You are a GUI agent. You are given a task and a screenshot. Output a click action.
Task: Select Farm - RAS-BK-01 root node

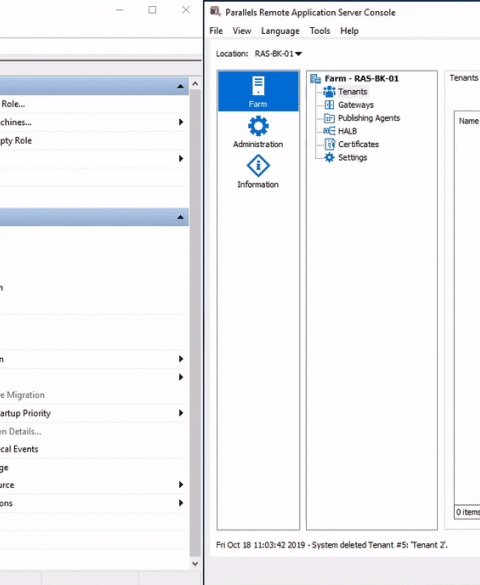click(361, 79)
